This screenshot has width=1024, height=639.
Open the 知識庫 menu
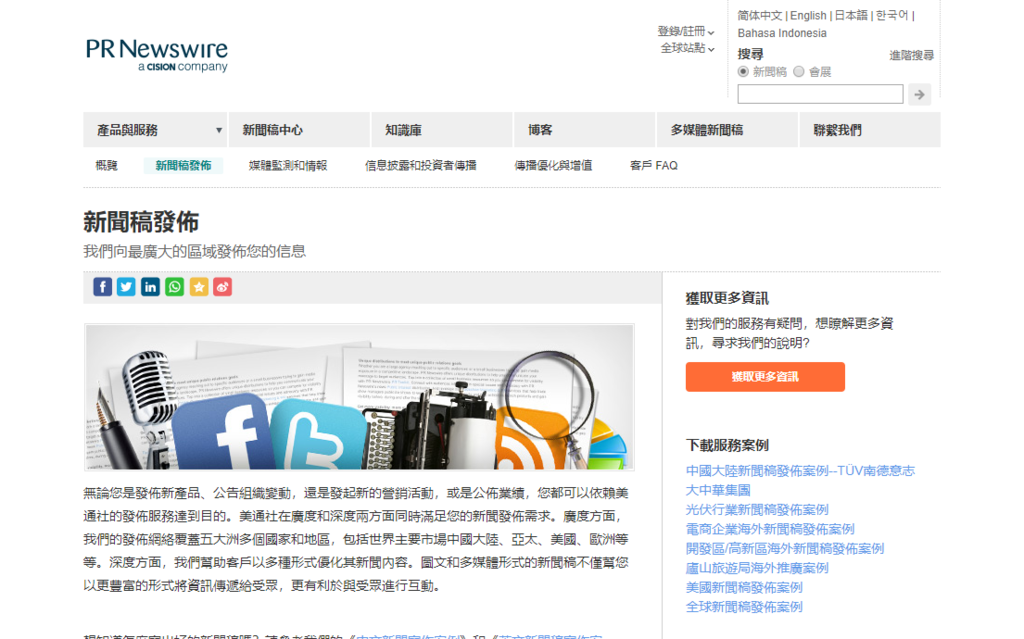(x=441, y=130)
